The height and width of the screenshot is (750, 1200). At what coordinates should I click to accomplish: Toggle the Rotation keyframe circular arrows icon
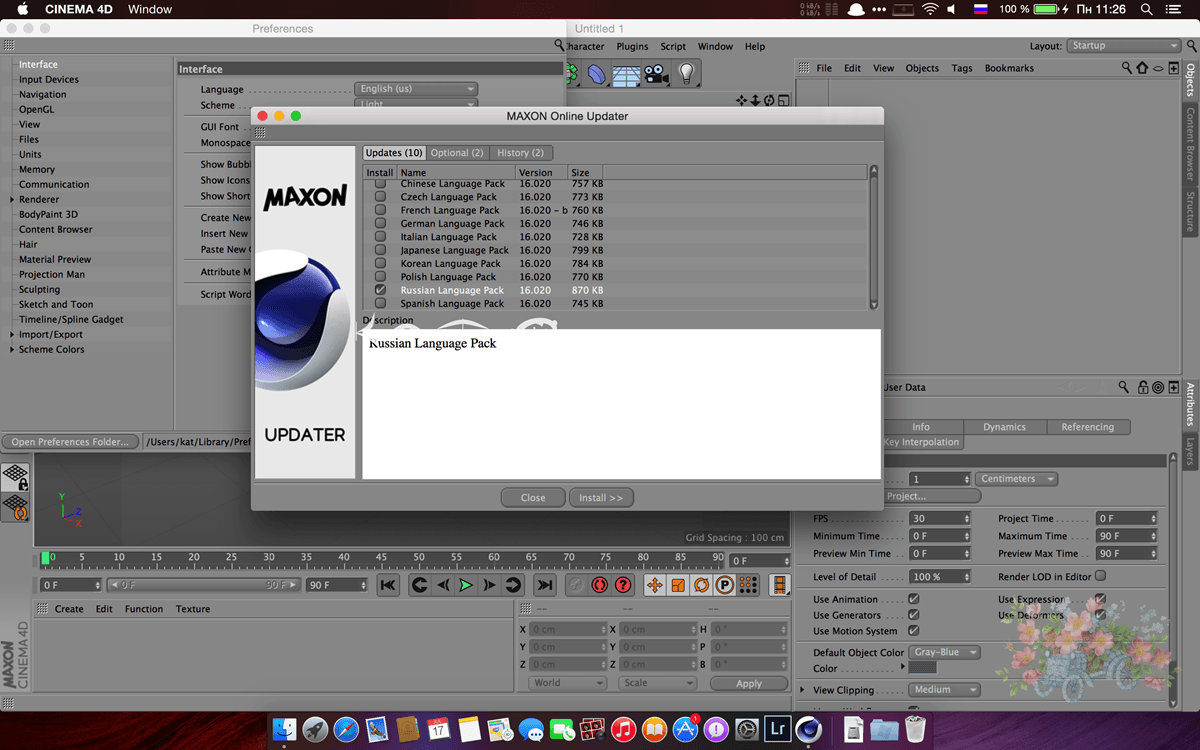[x=701, y=585]
